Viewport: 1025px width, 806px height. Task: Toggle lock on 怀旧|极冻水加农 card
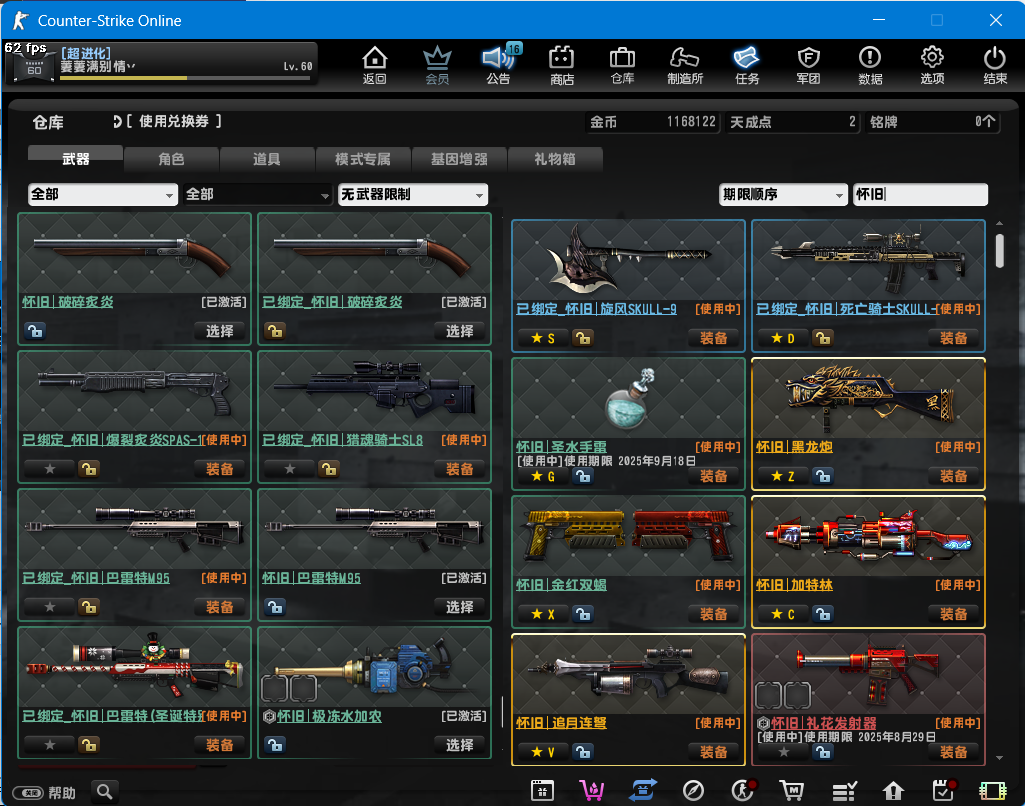click(x=275, y=745)
